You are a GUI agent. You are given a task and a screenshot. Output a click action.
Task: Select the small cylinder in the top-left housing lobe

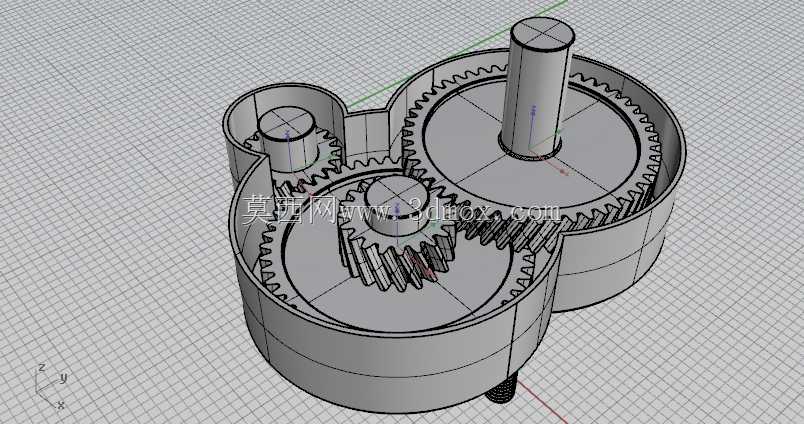286,138
